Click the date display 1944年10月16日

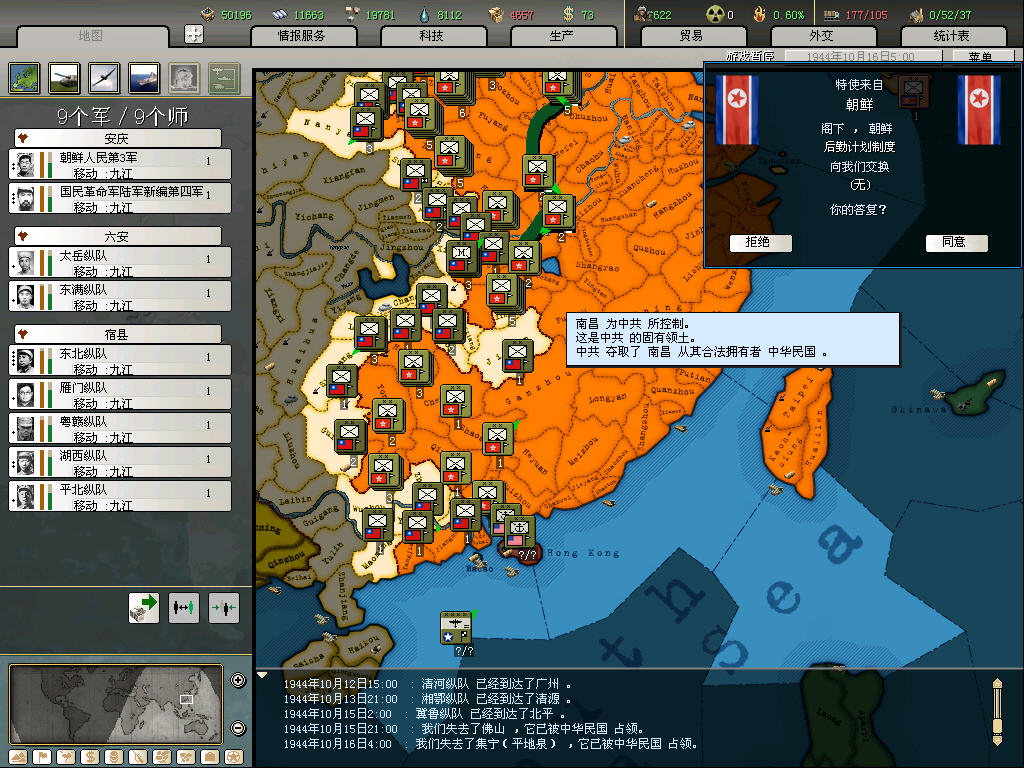pos(863,56)
